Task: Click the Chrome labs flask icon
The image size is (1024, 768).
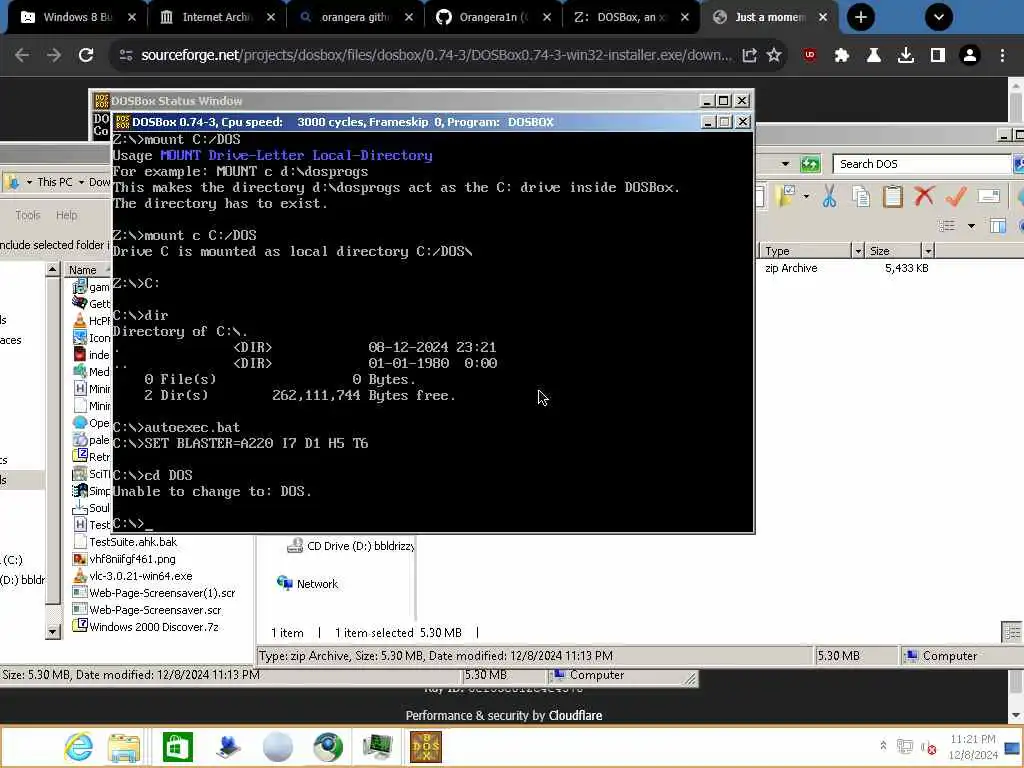Action: click(x=874, y=56)
